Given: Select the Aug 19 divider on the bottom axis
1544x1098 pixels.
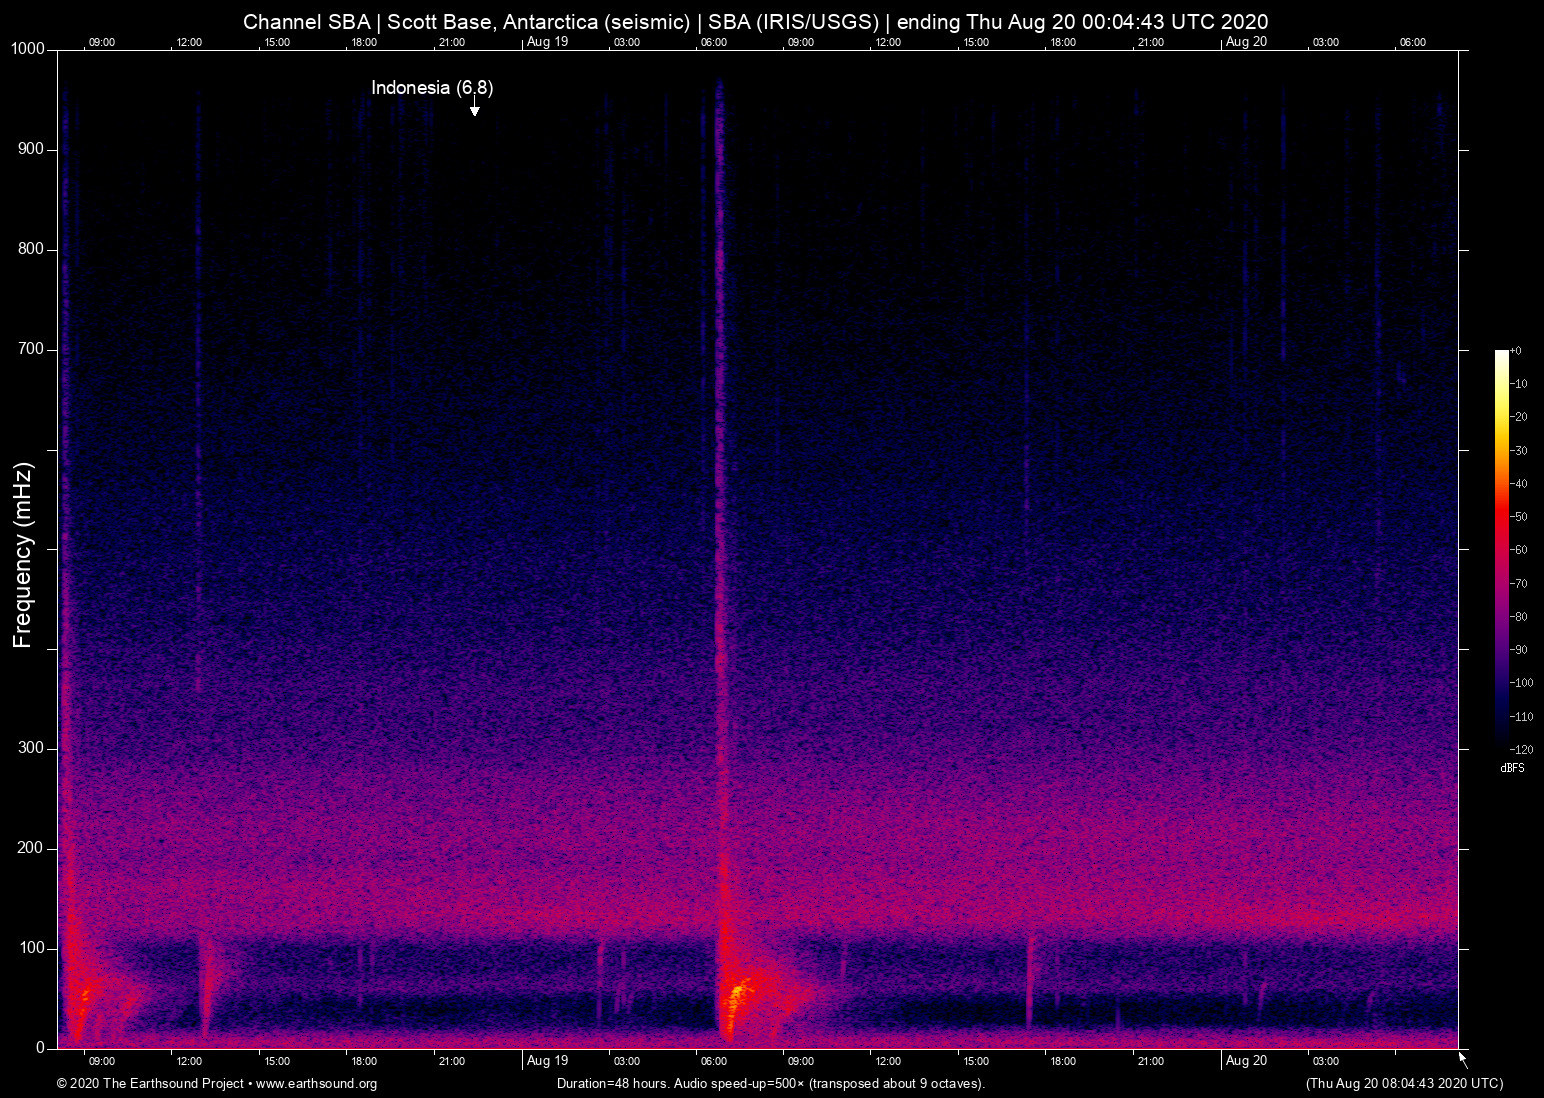Looking at the screenshot, I should click(x=548, y=1061).
